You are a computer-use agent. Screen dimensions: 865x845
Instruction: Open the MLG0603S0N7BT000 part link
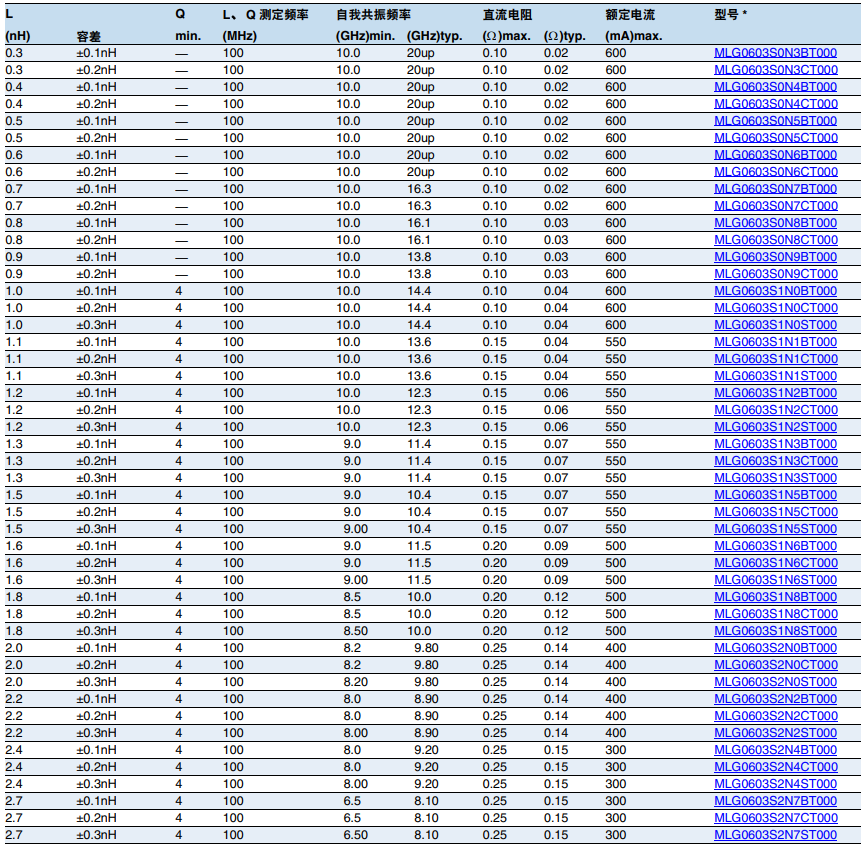click(x=775, y=189)
